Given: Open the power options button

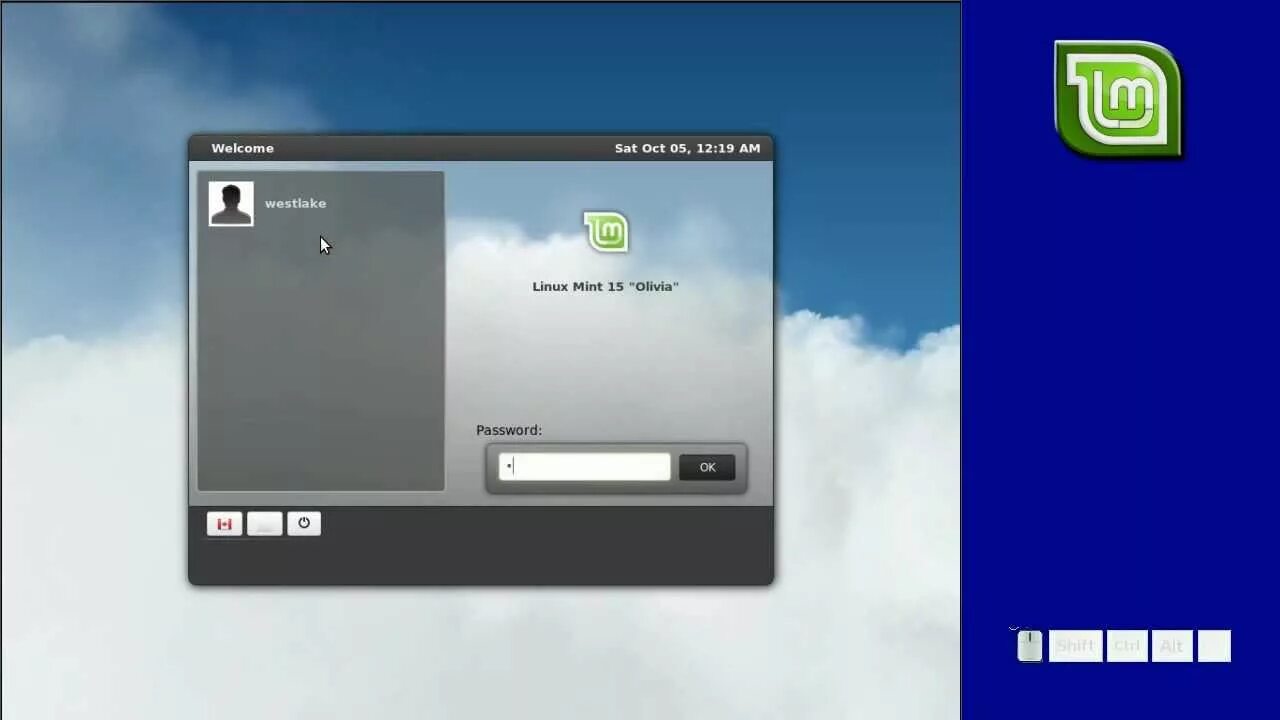Looking at the screenshot, I should click(304, 523).
